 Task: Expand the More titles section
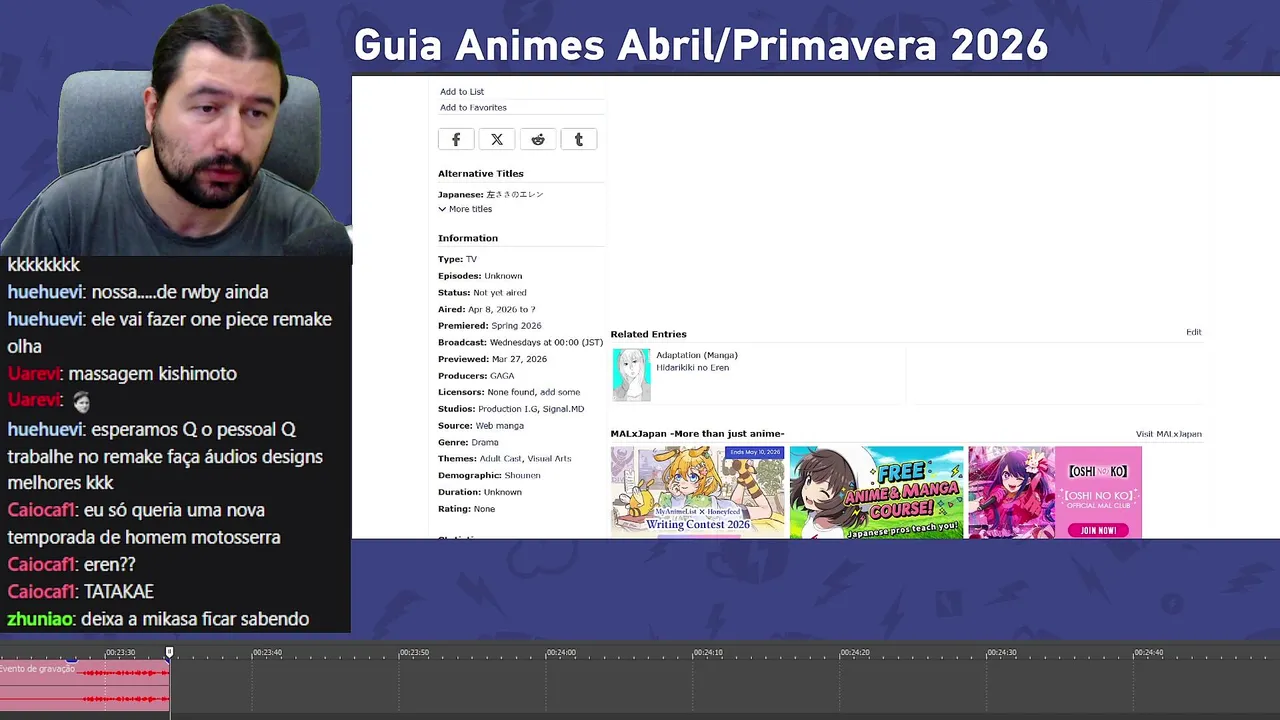tap(465, 209)
